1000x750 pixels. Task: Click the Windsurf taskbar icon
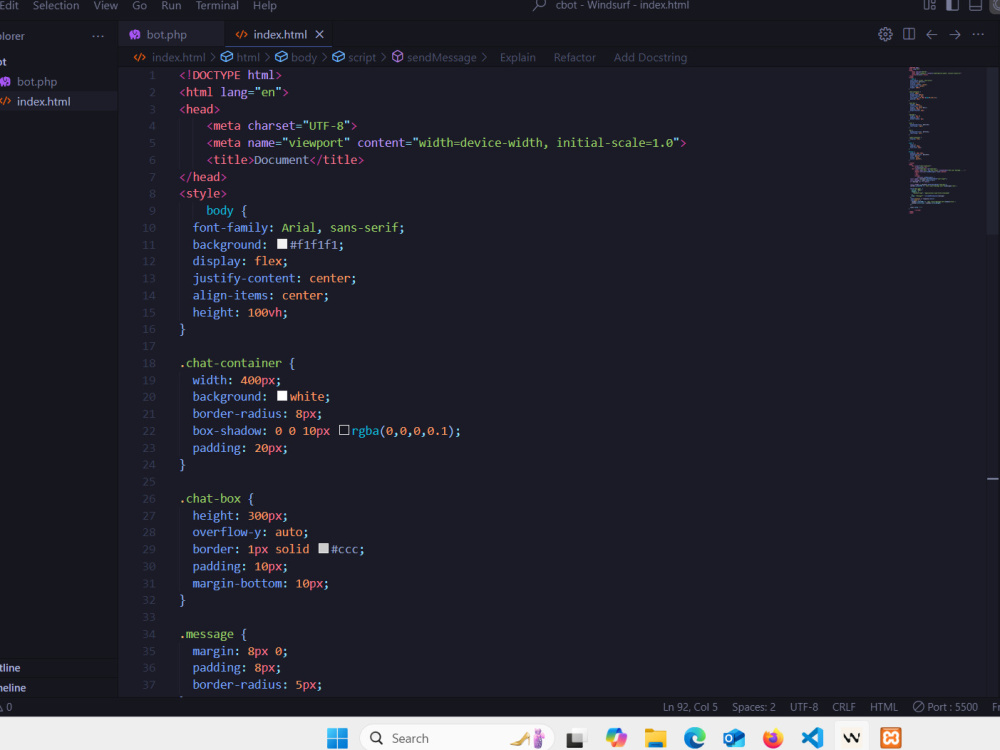tap(851, 738)
